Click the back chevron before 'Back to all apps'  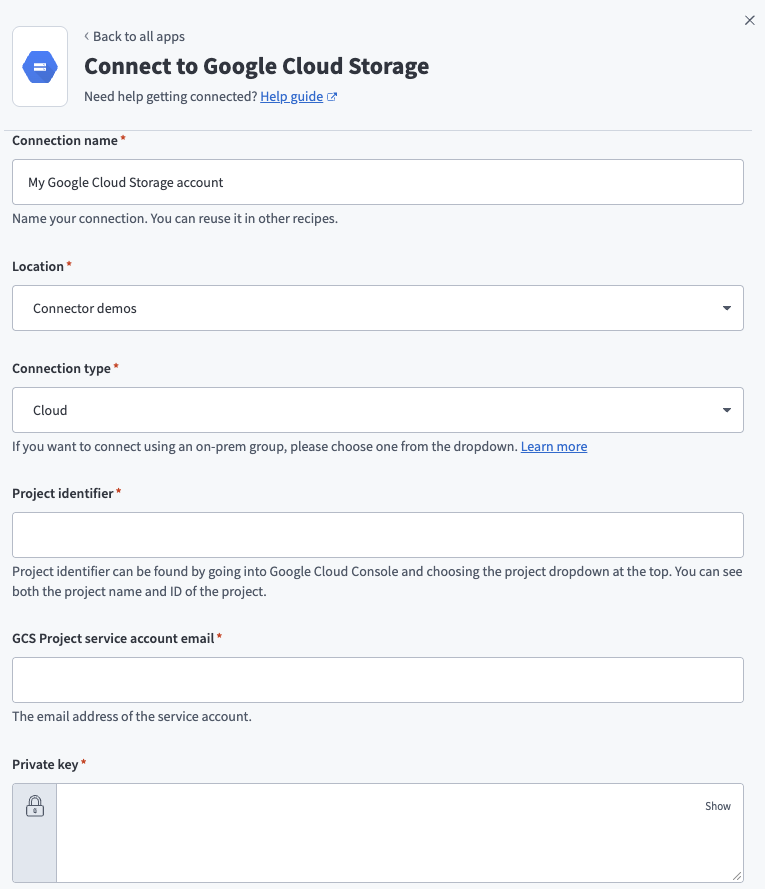pos(88,36)
